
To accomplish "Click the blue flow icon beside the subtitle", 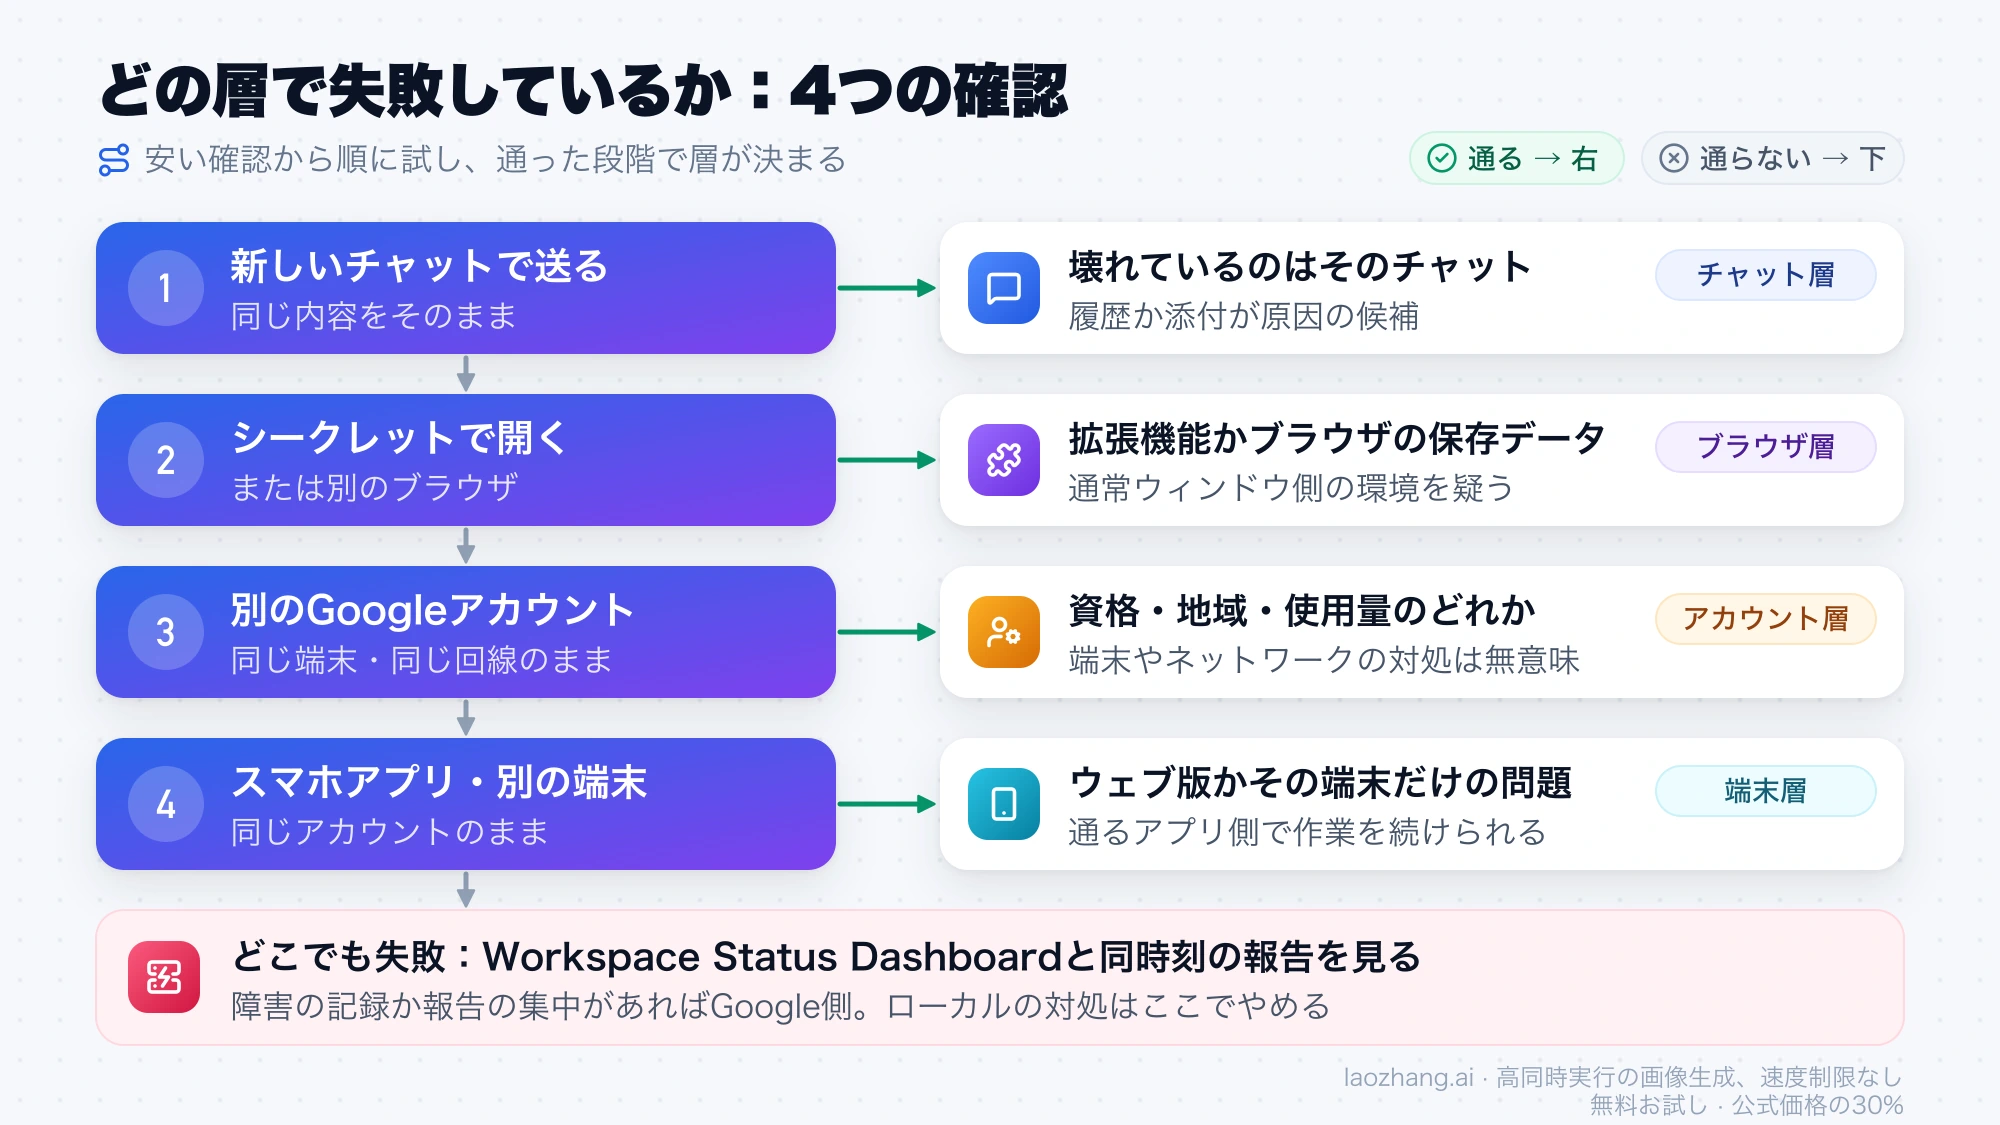I will tap(114, 160).
